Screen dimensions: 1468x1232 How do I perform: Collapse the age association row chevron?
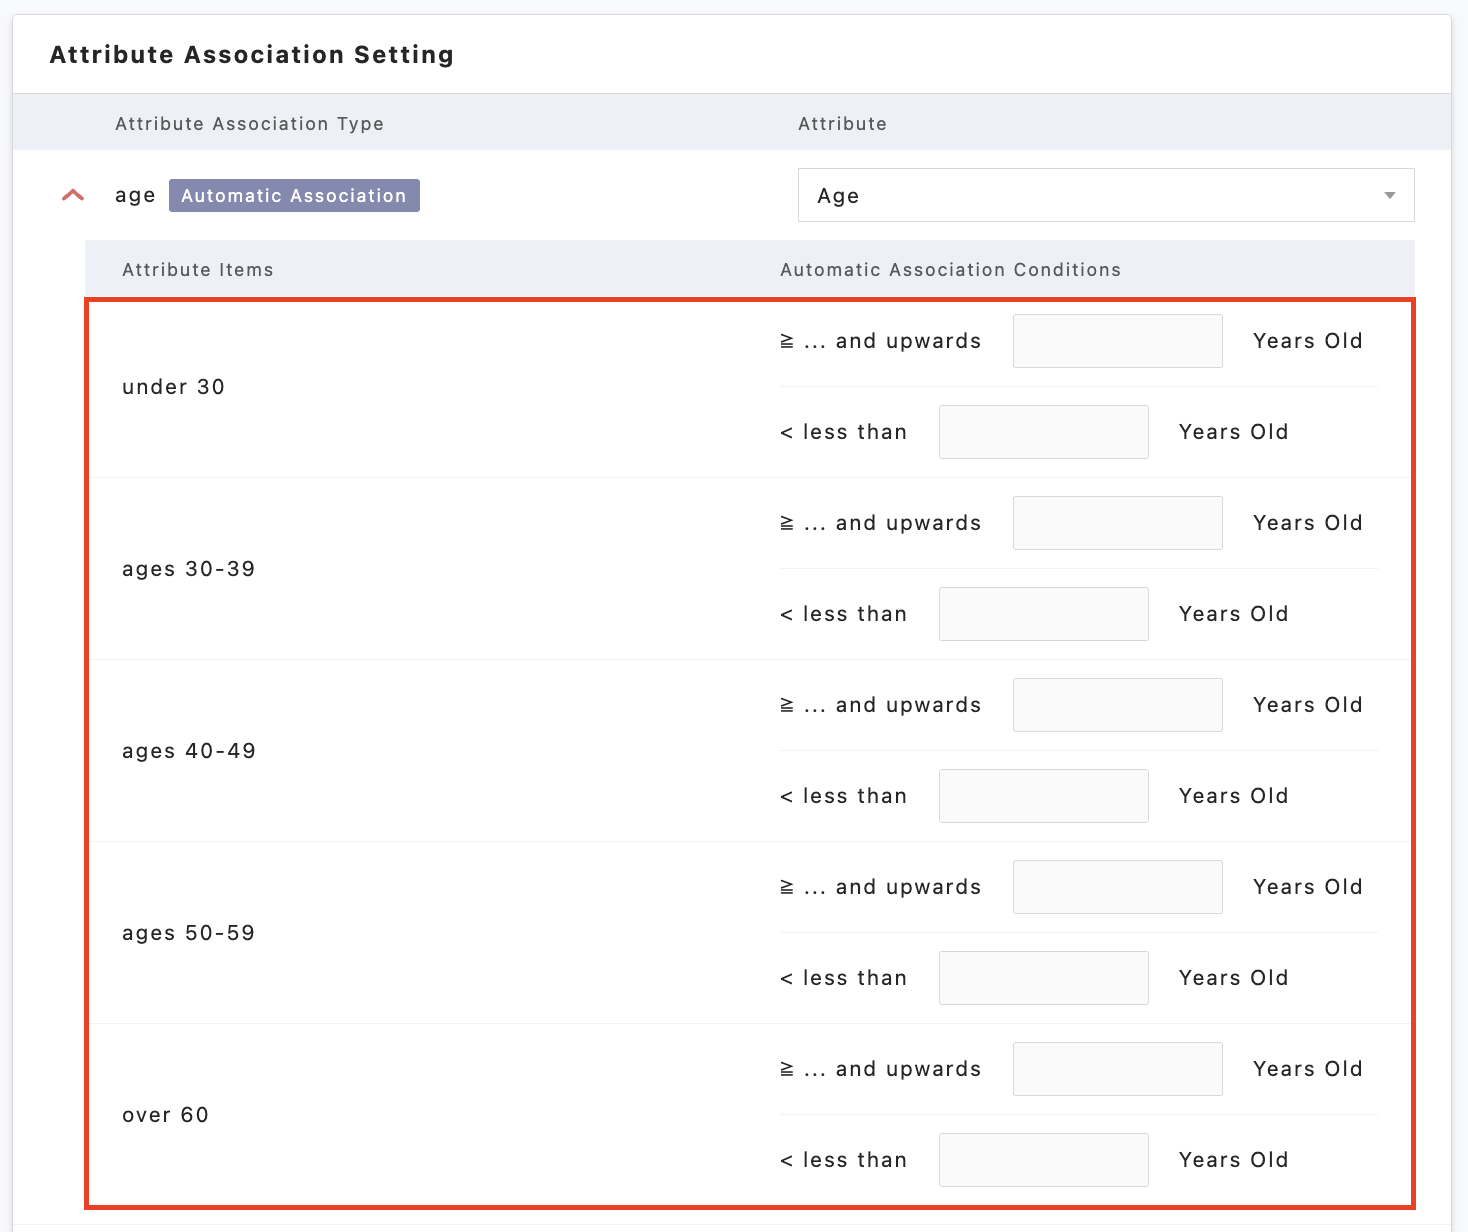pos(73,195)
